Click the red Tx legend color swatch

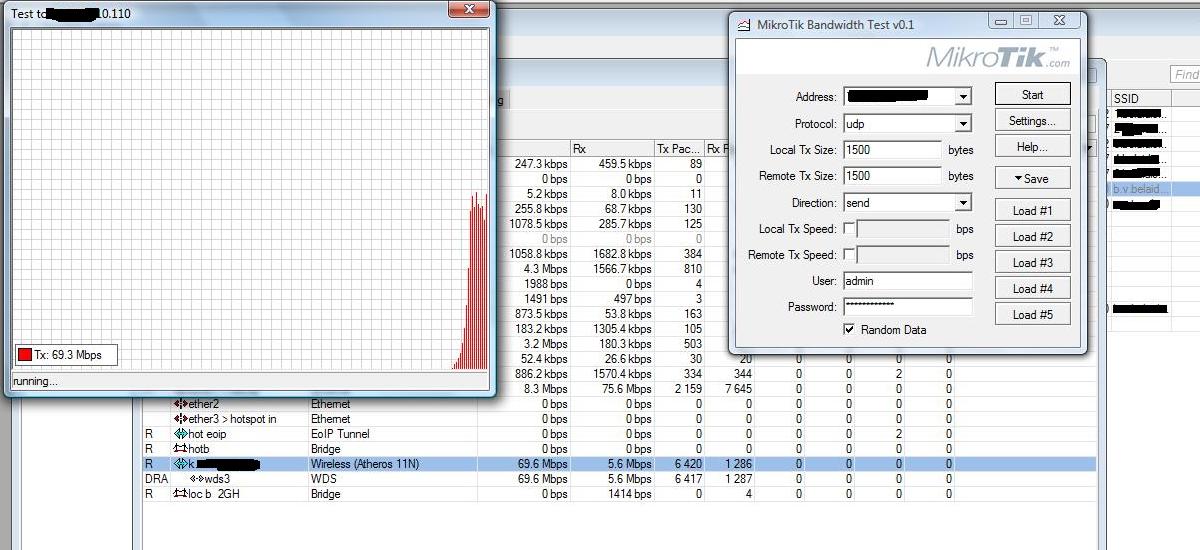24,355
